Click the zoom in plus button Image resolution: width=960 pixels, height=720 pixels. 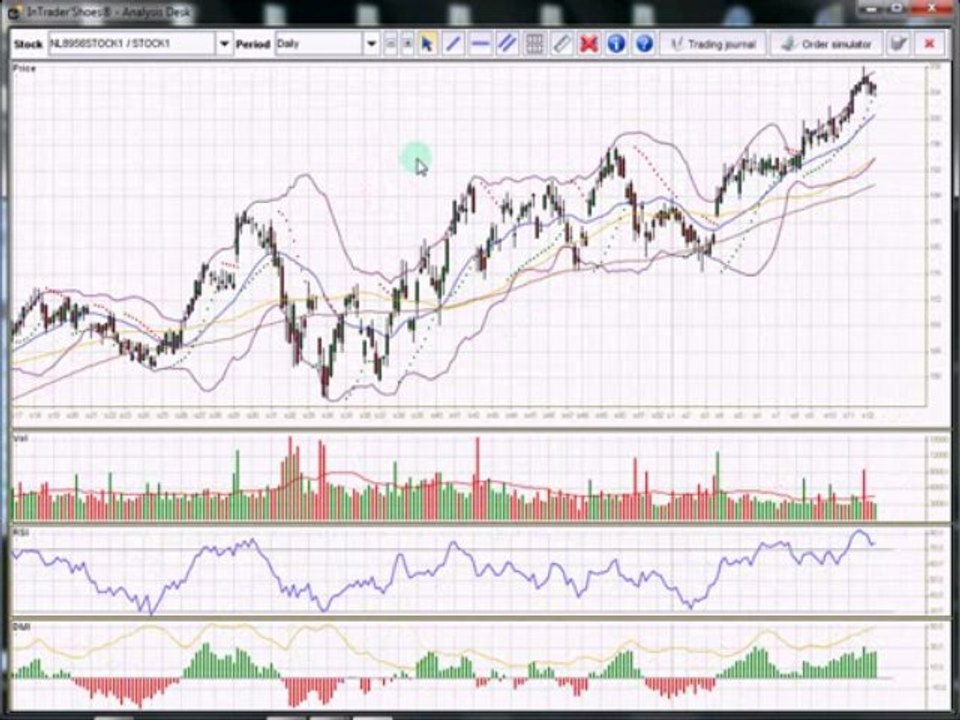[x=407, y=44]
